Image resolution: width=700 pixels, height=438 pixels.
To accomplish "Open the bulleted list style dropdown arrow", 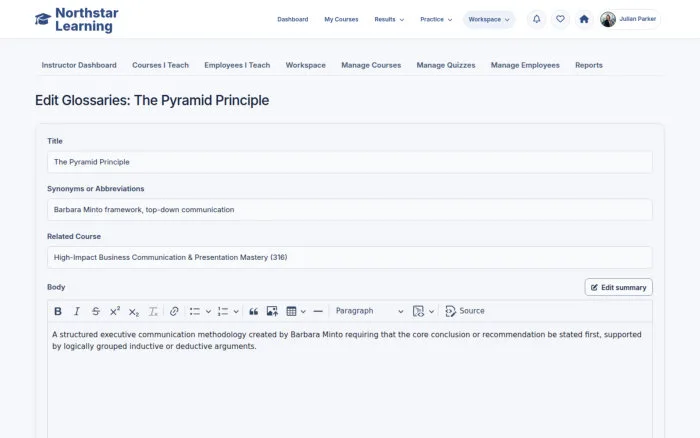I will pos(208,312).
